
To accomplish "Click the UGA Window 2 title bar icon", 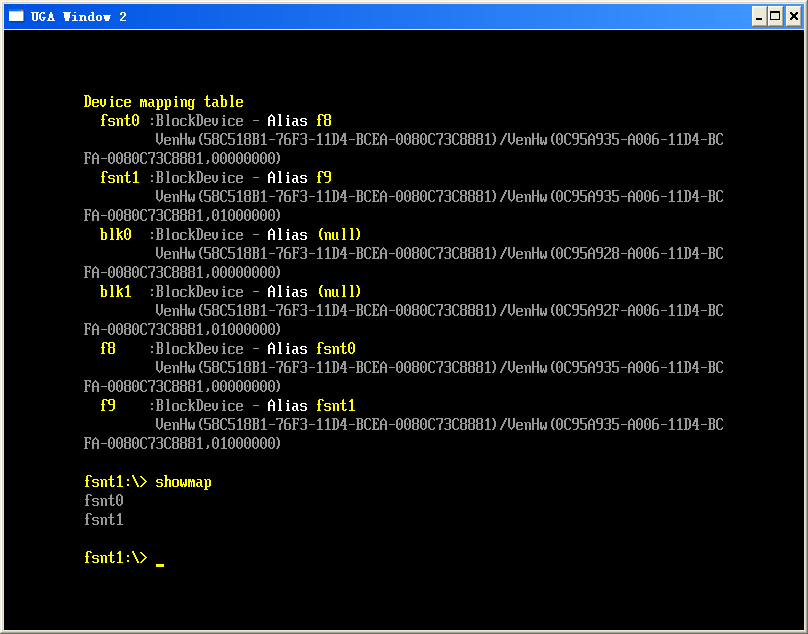I will (16, 16).
